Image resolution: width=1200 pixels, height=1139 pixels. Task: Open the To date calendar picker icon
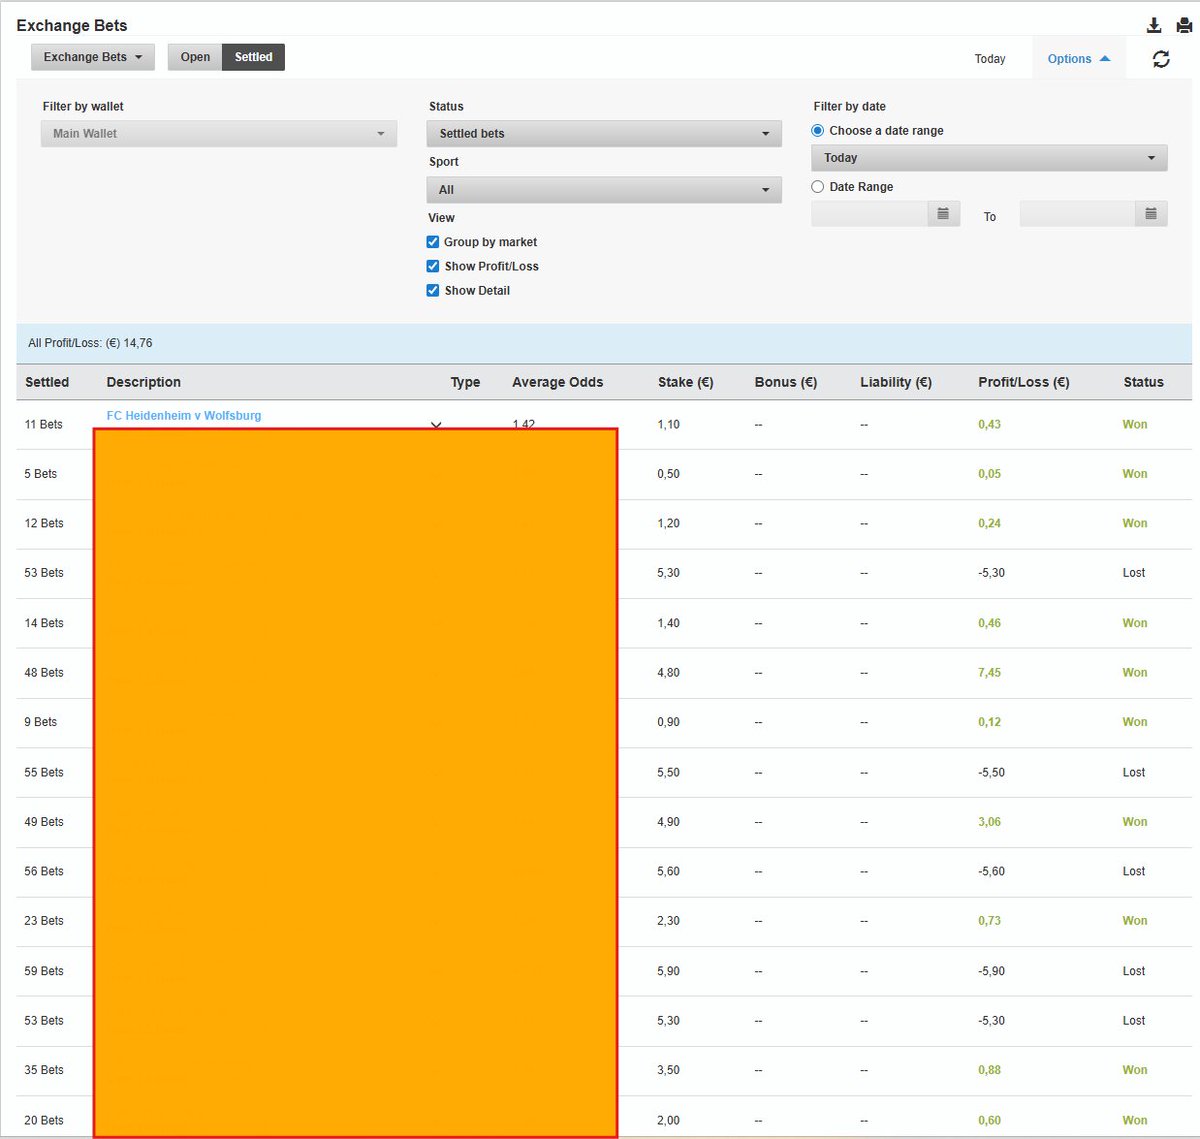1151,214
